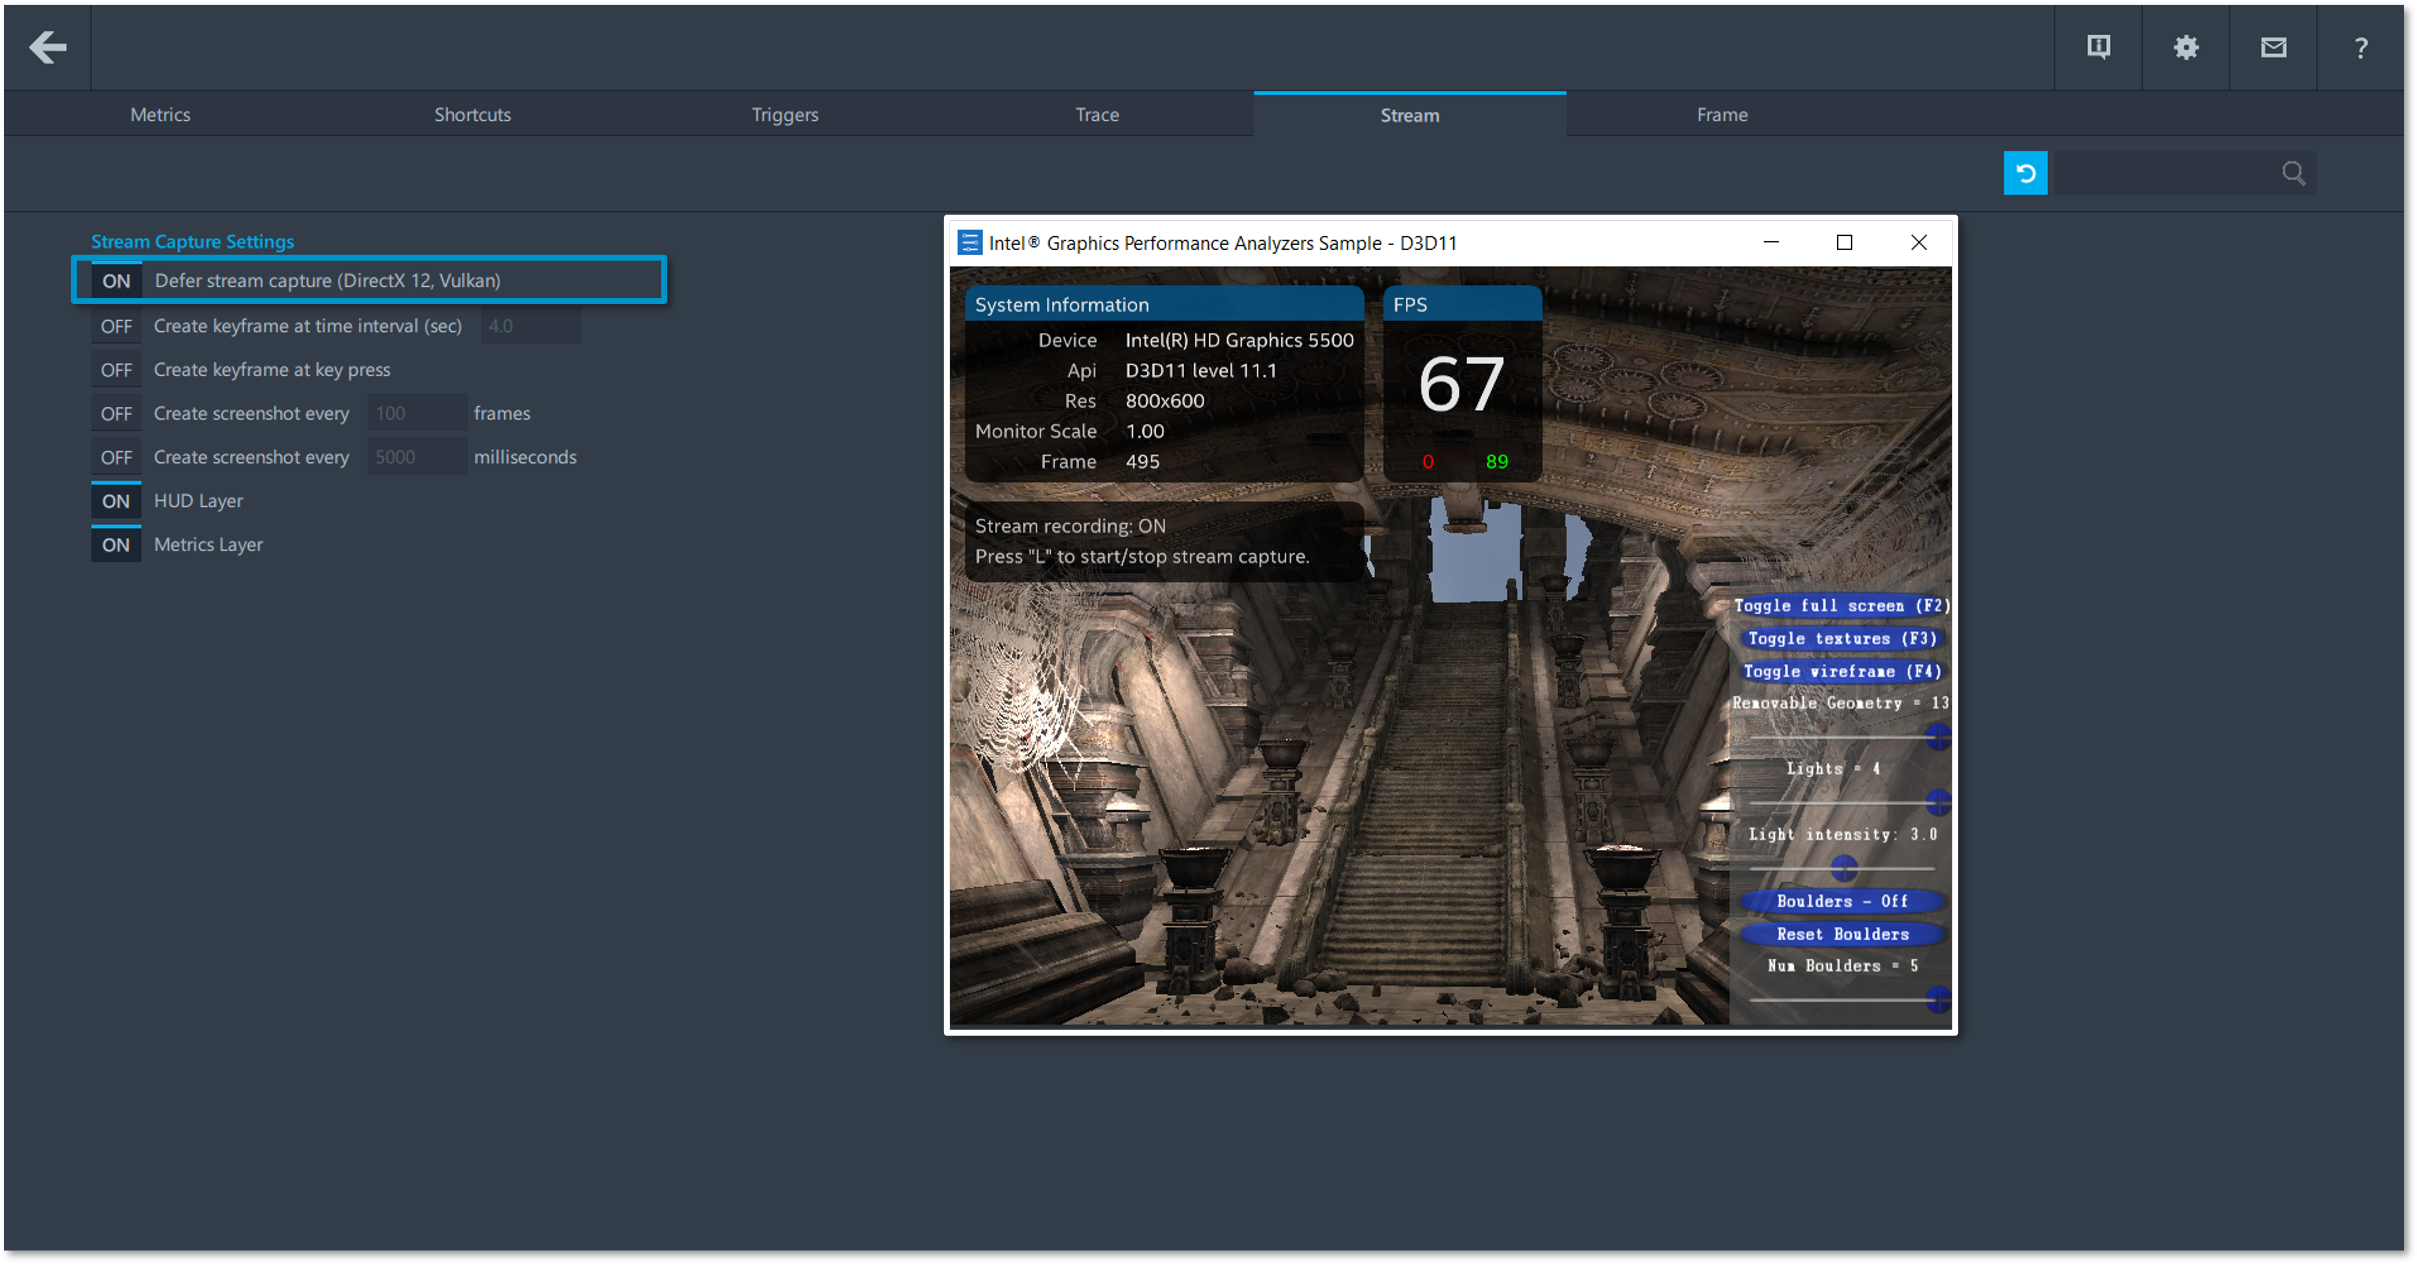Open the notifications bookmark icon
The height and width of the screenshot is (1264, 2417).
tap(2098, 47)
